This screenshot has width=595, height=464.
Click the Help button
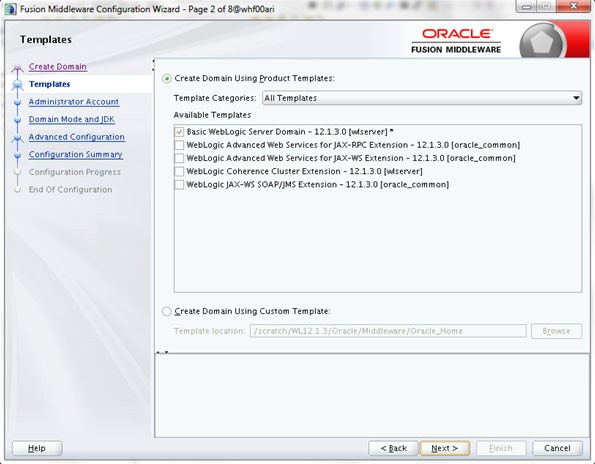(x=37, y=448)
